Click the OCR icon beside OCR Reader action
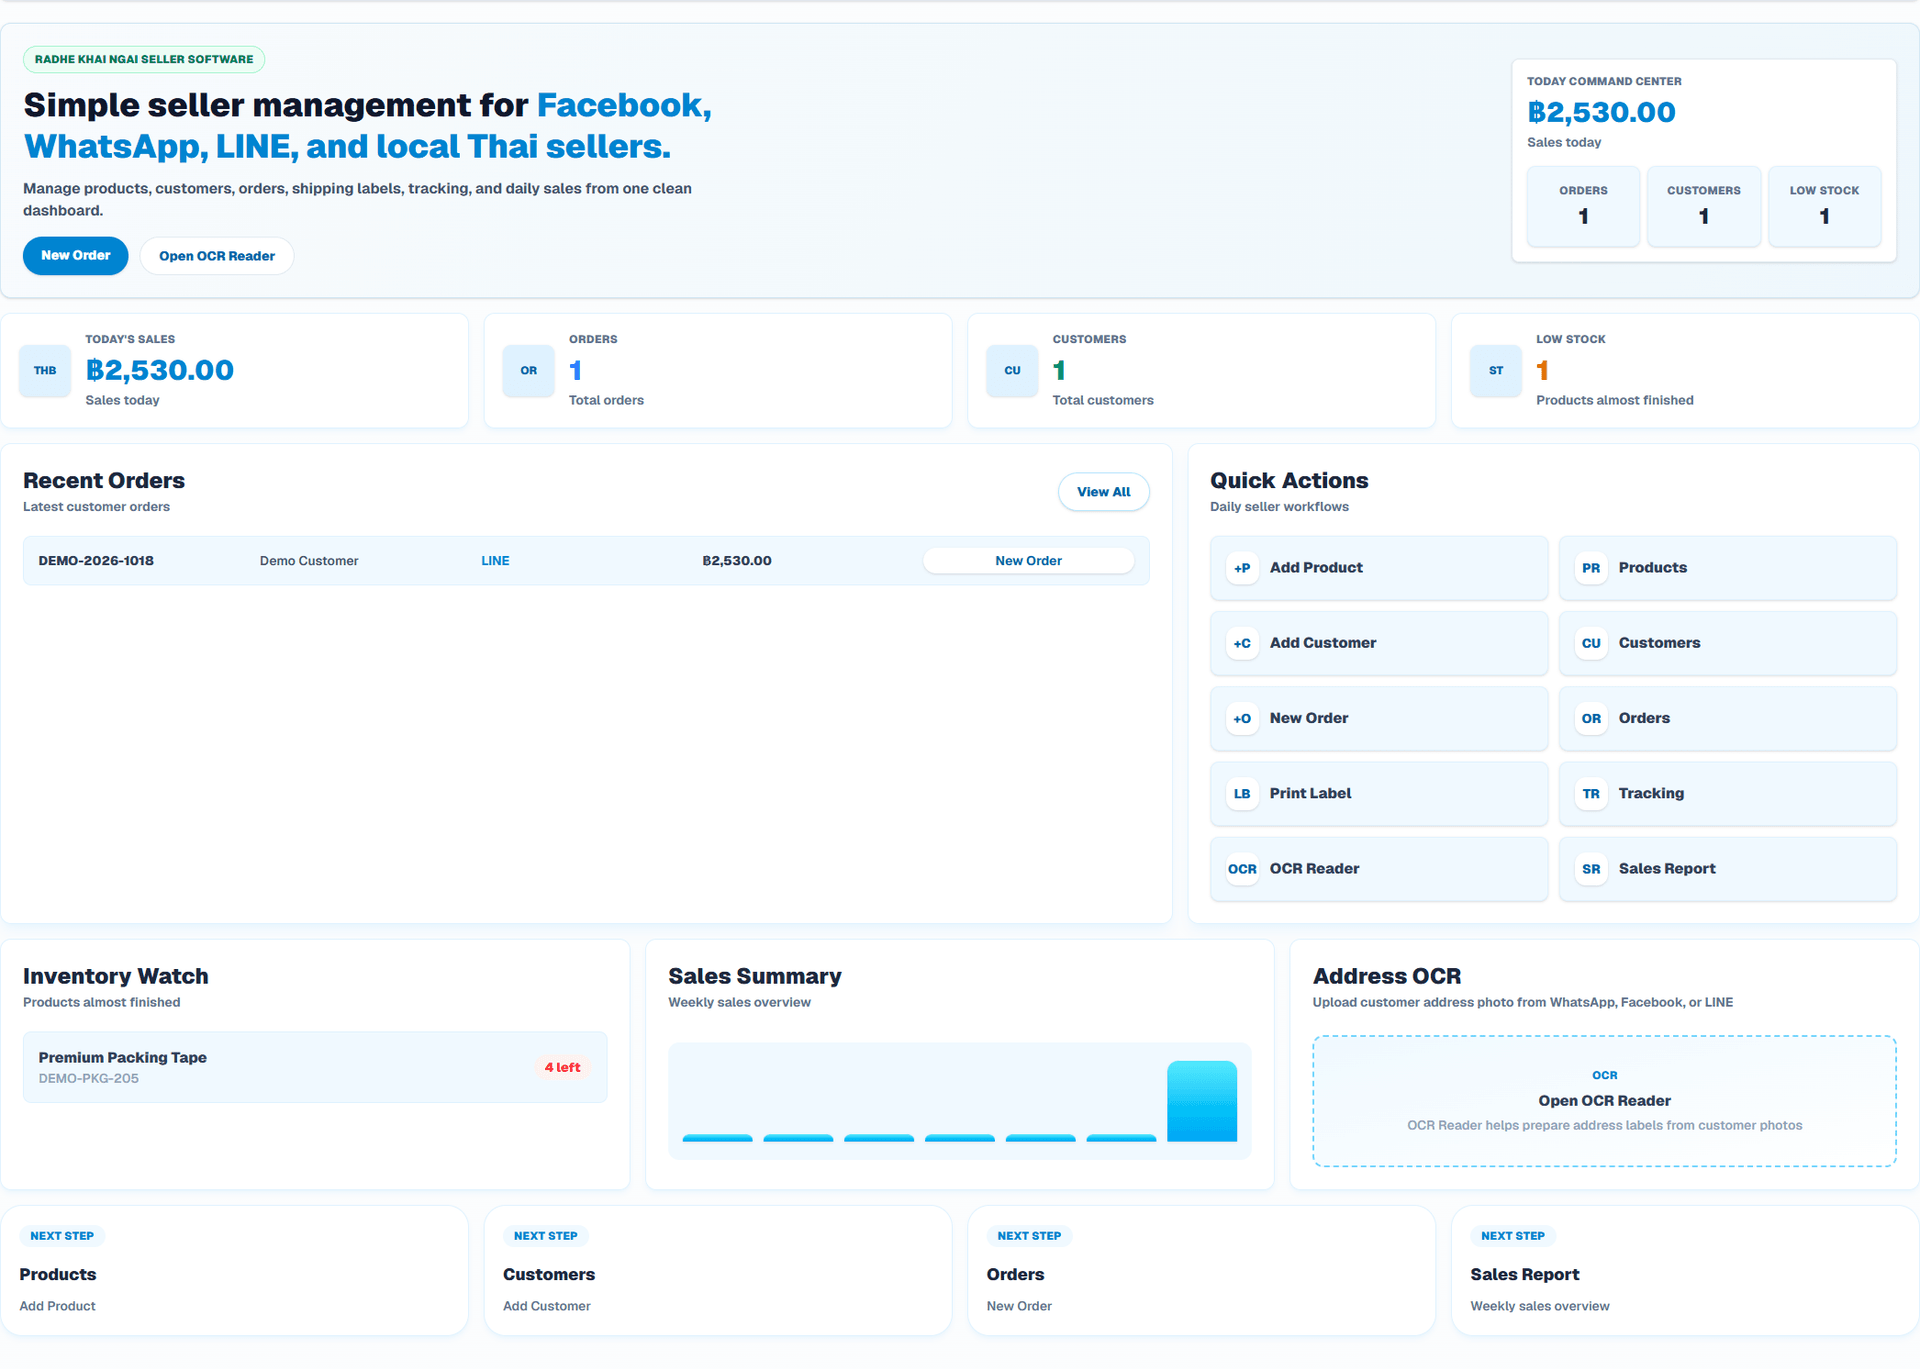Image resolution: width=1920 pixels, height=1369 pixels. point(1242,869)
